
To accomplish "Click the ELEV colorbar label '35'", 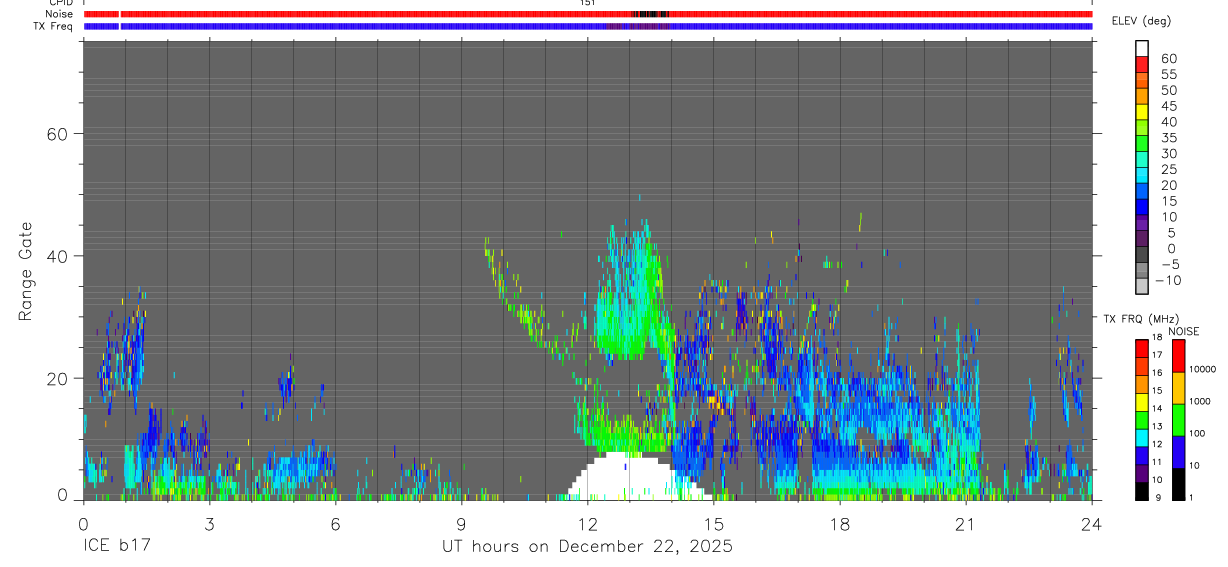I will click(1168, 138).
